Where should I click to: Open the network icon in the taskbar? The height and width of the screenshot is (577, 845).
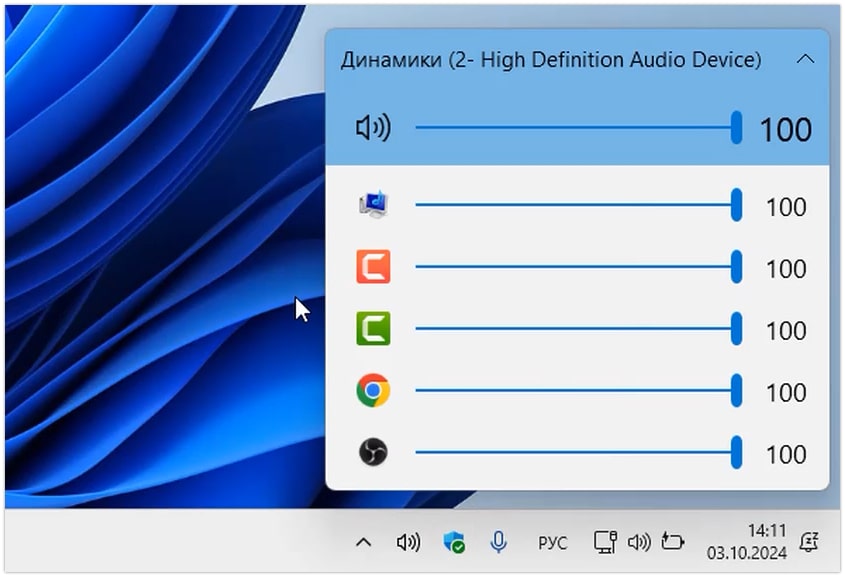[605, 542]
